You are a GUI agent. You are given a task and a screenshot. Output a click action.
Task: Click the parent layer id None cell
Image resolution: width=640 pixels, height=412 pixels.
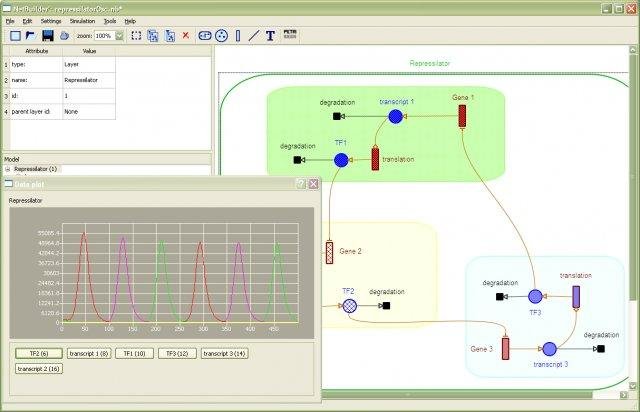[x=89, y=111]
